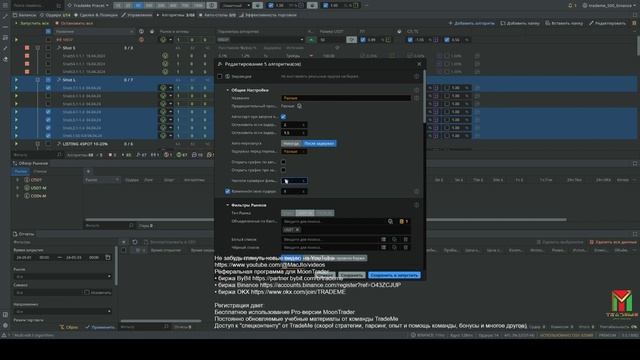The height and width of the screenshot is (360, 640).
Task: Click the trash icon beside Белый список
Action: (x=406, y=240)
